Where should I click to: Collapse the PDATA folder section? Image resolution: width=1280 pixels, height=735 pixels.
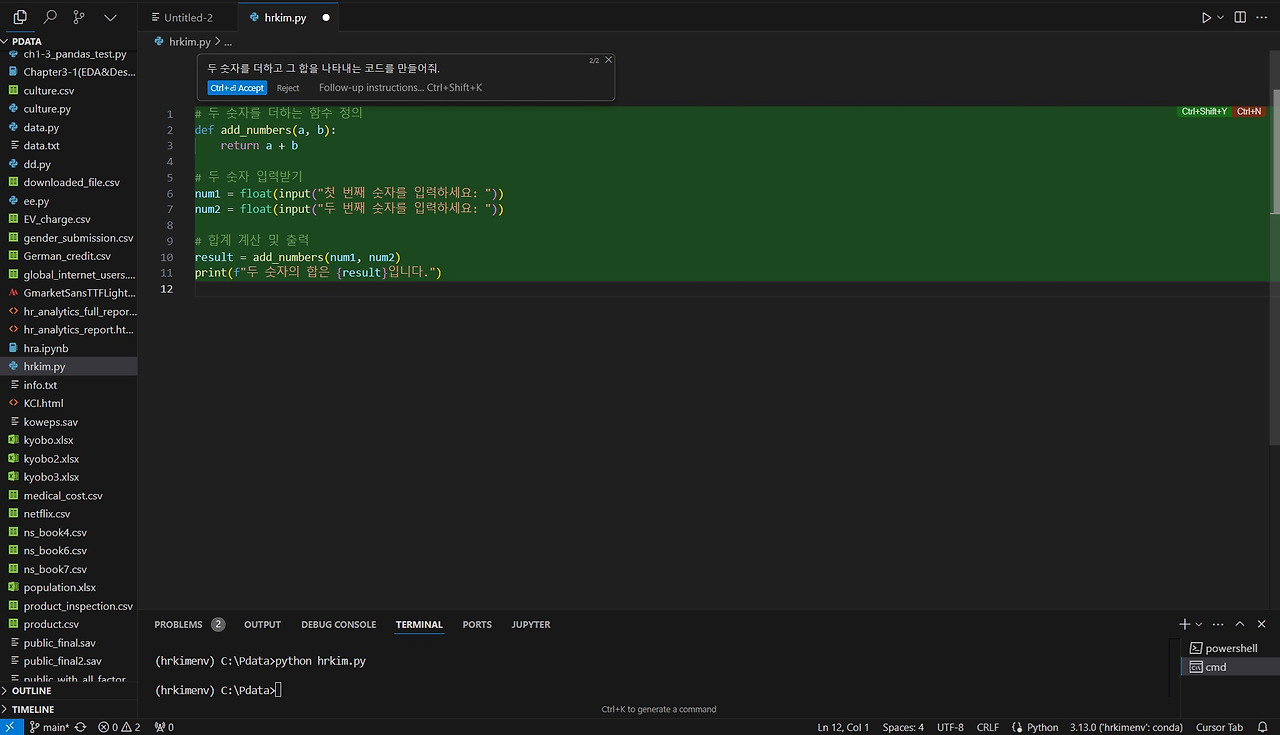coord(69,41)
